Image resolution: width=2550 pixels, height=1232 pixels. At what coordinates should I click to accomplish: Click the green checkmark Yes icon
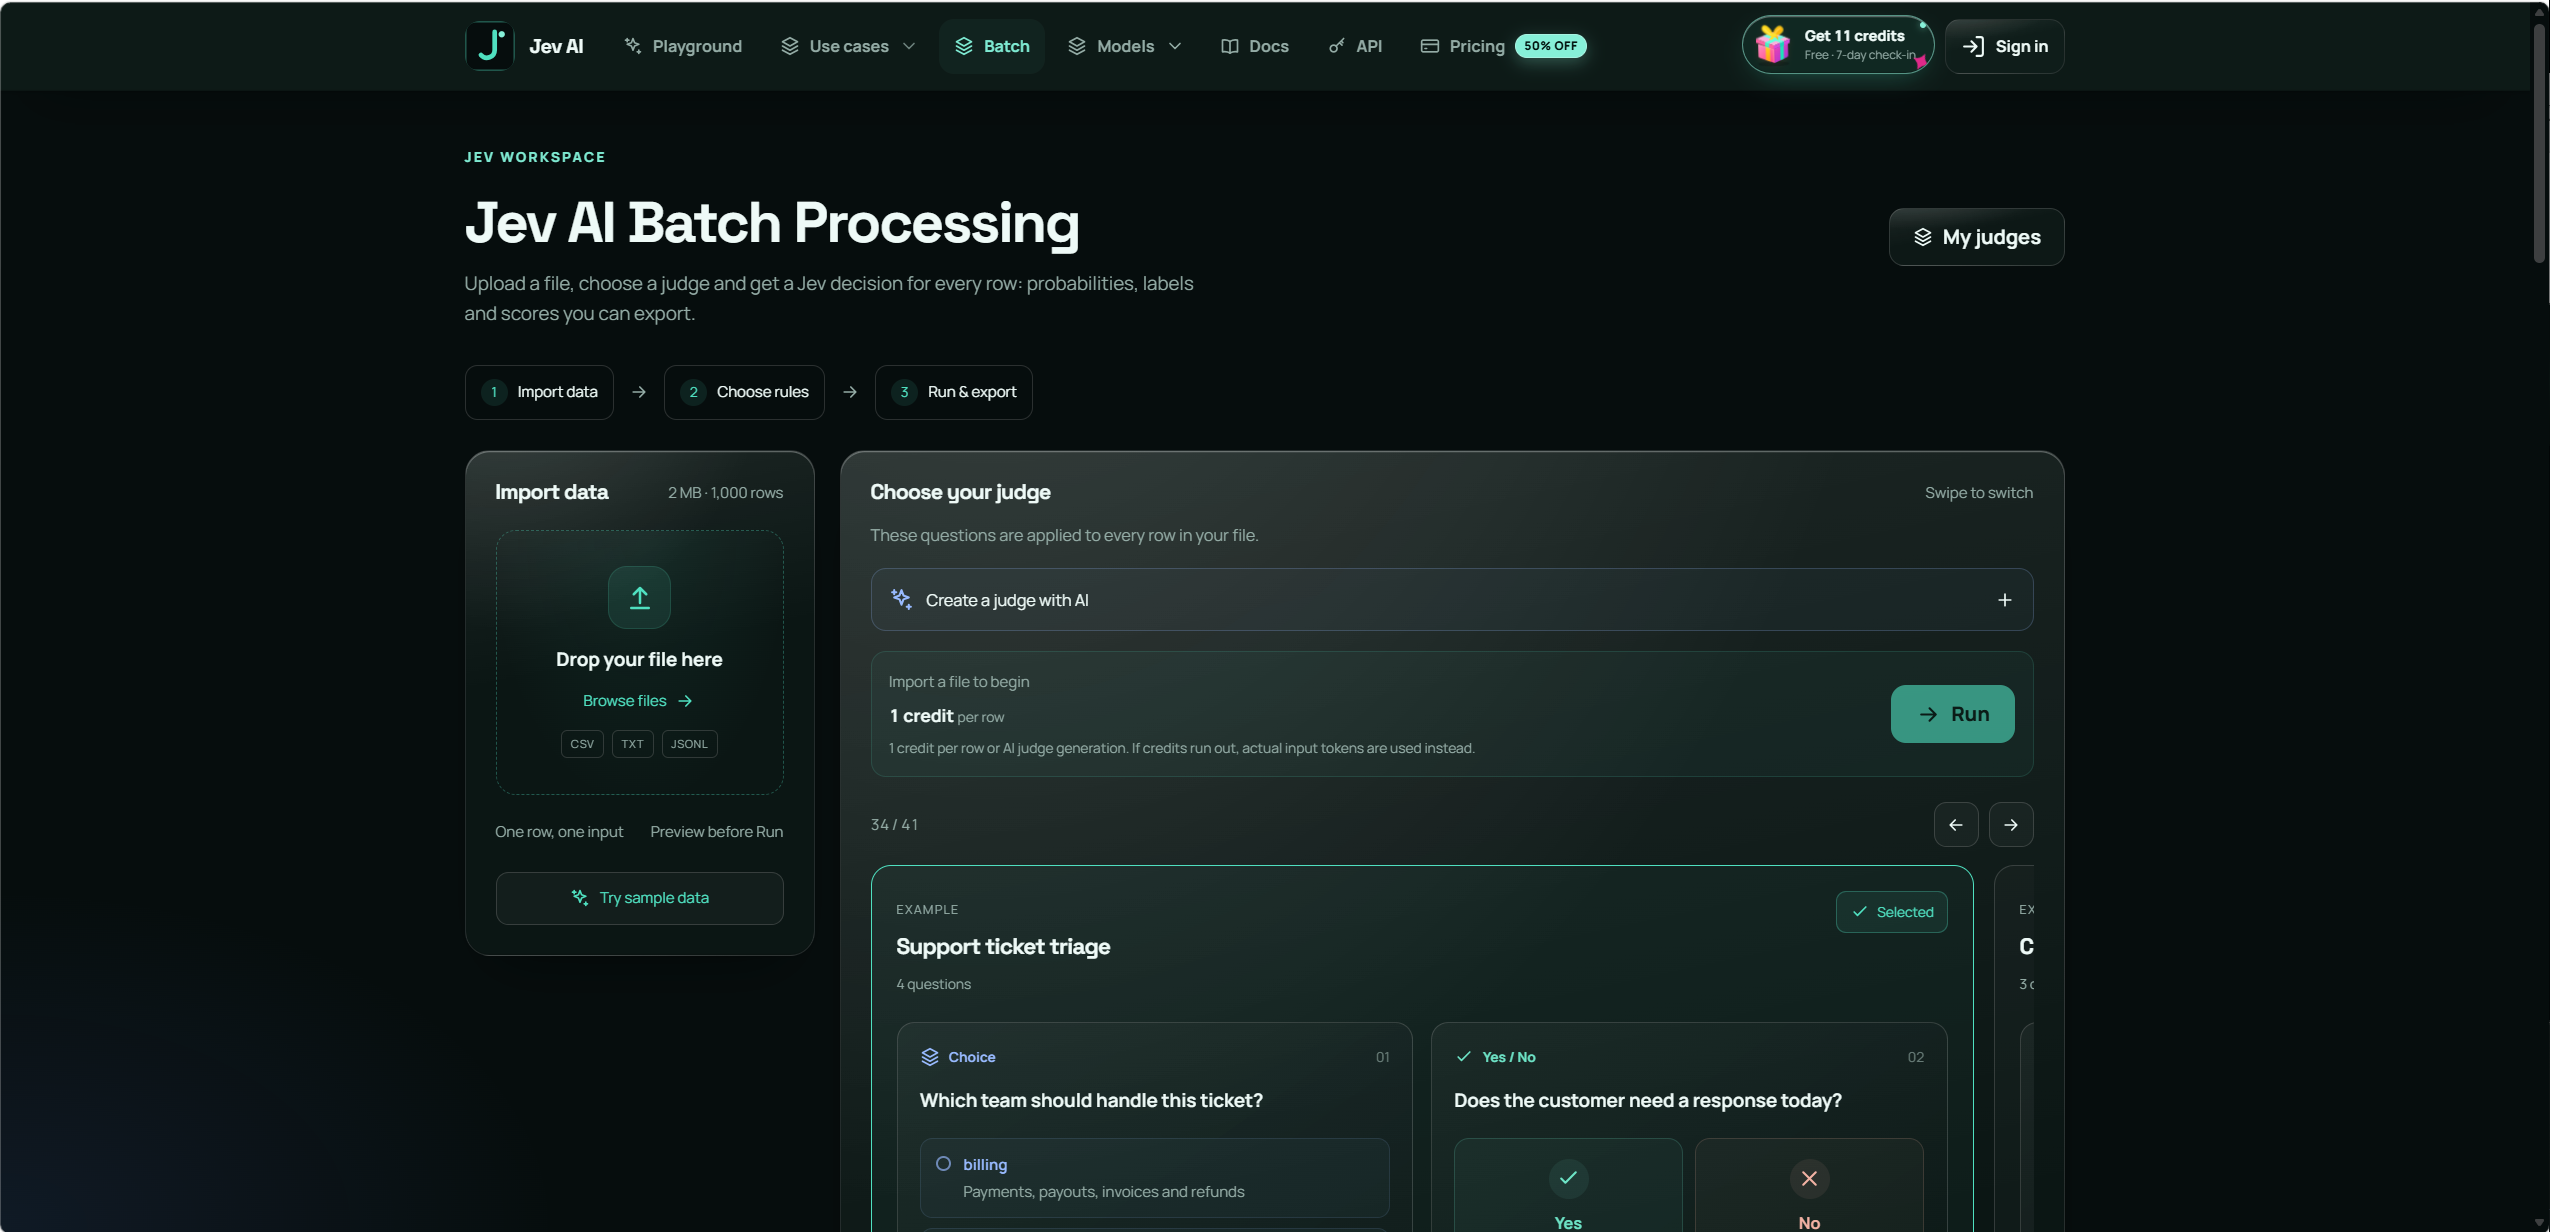pos(1568,1178)
